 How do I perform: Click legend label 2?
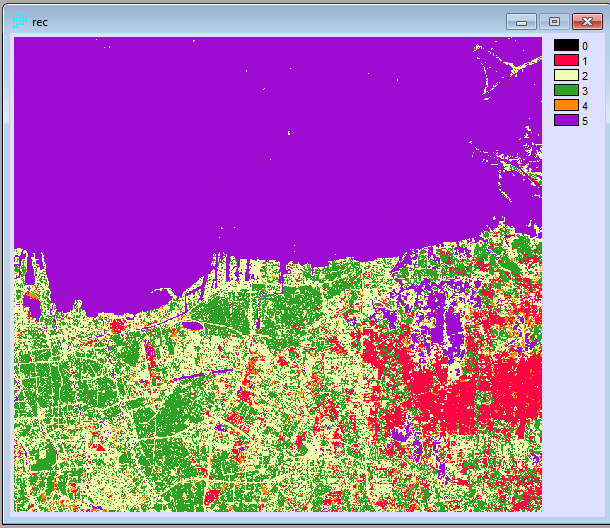point(585,76)
